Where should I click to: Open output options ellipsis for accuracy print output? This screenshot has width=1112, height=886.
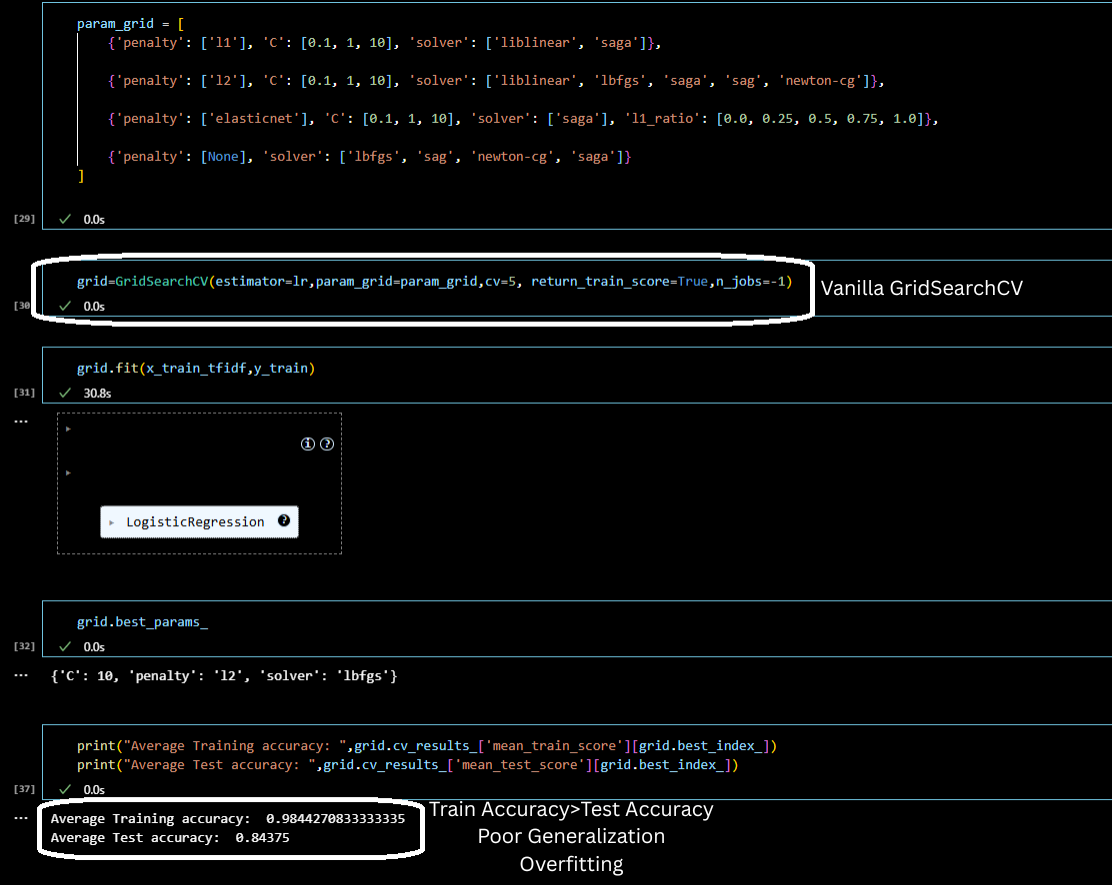pos(21,818)
